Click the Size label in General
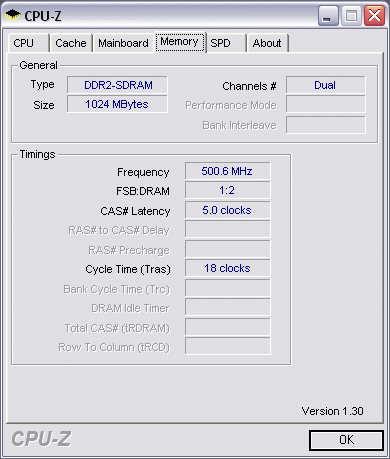This screenshot has height=459, width=390. coord(44,105)
